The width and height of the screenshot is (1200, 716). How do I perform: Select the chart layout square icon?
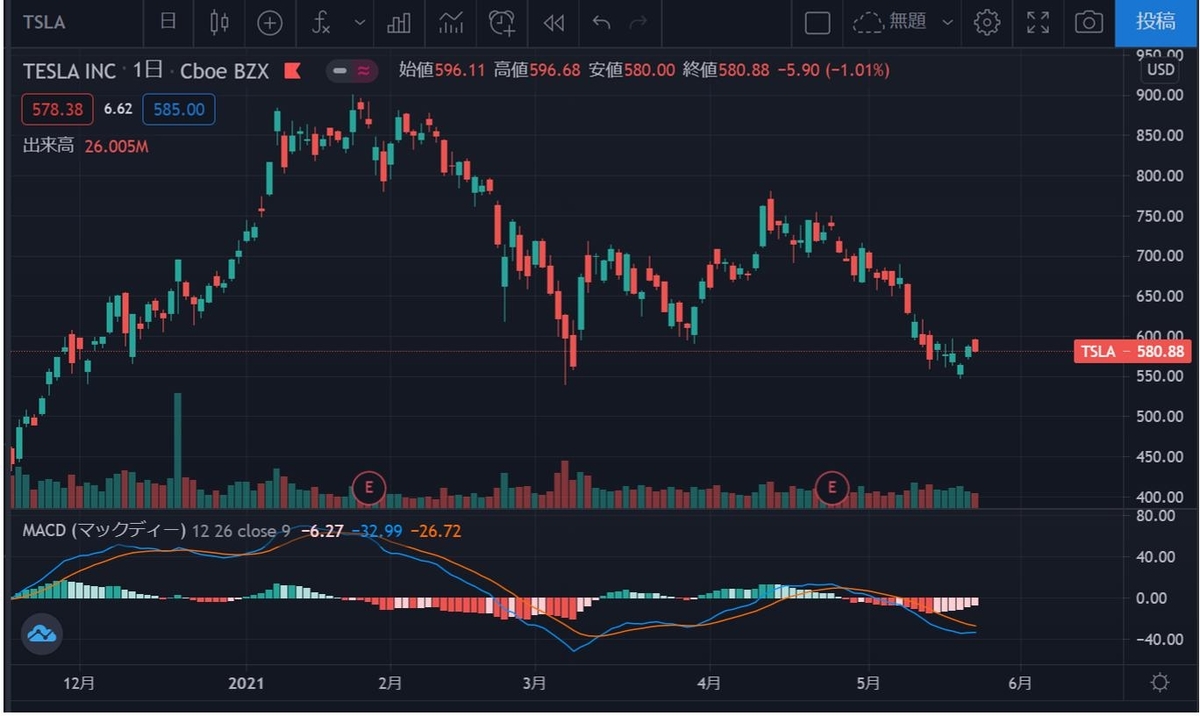coord(817,22)
